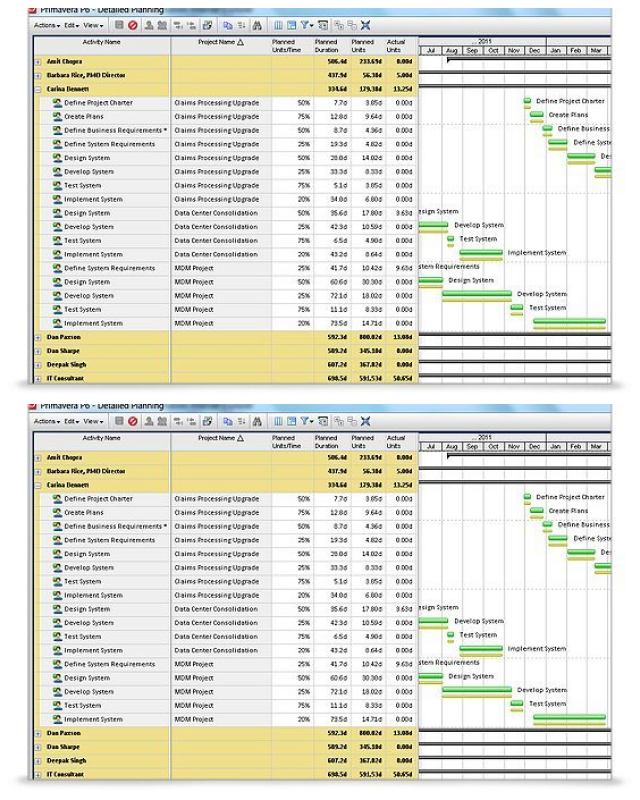This screenshot has height=800, width=640.
Task: Click the red cancel icon in bottom window
Action: coord(133,421)
